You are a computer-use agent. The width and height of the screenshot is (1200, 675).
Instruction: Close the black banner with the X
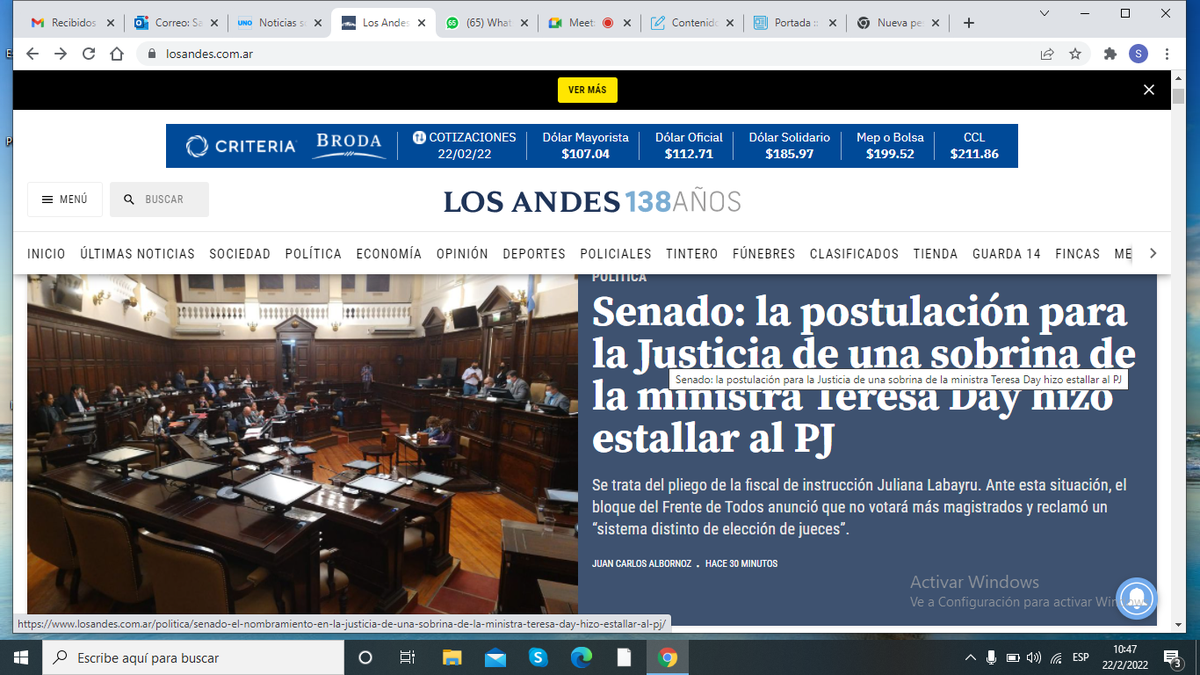[x=1149, y=90]
